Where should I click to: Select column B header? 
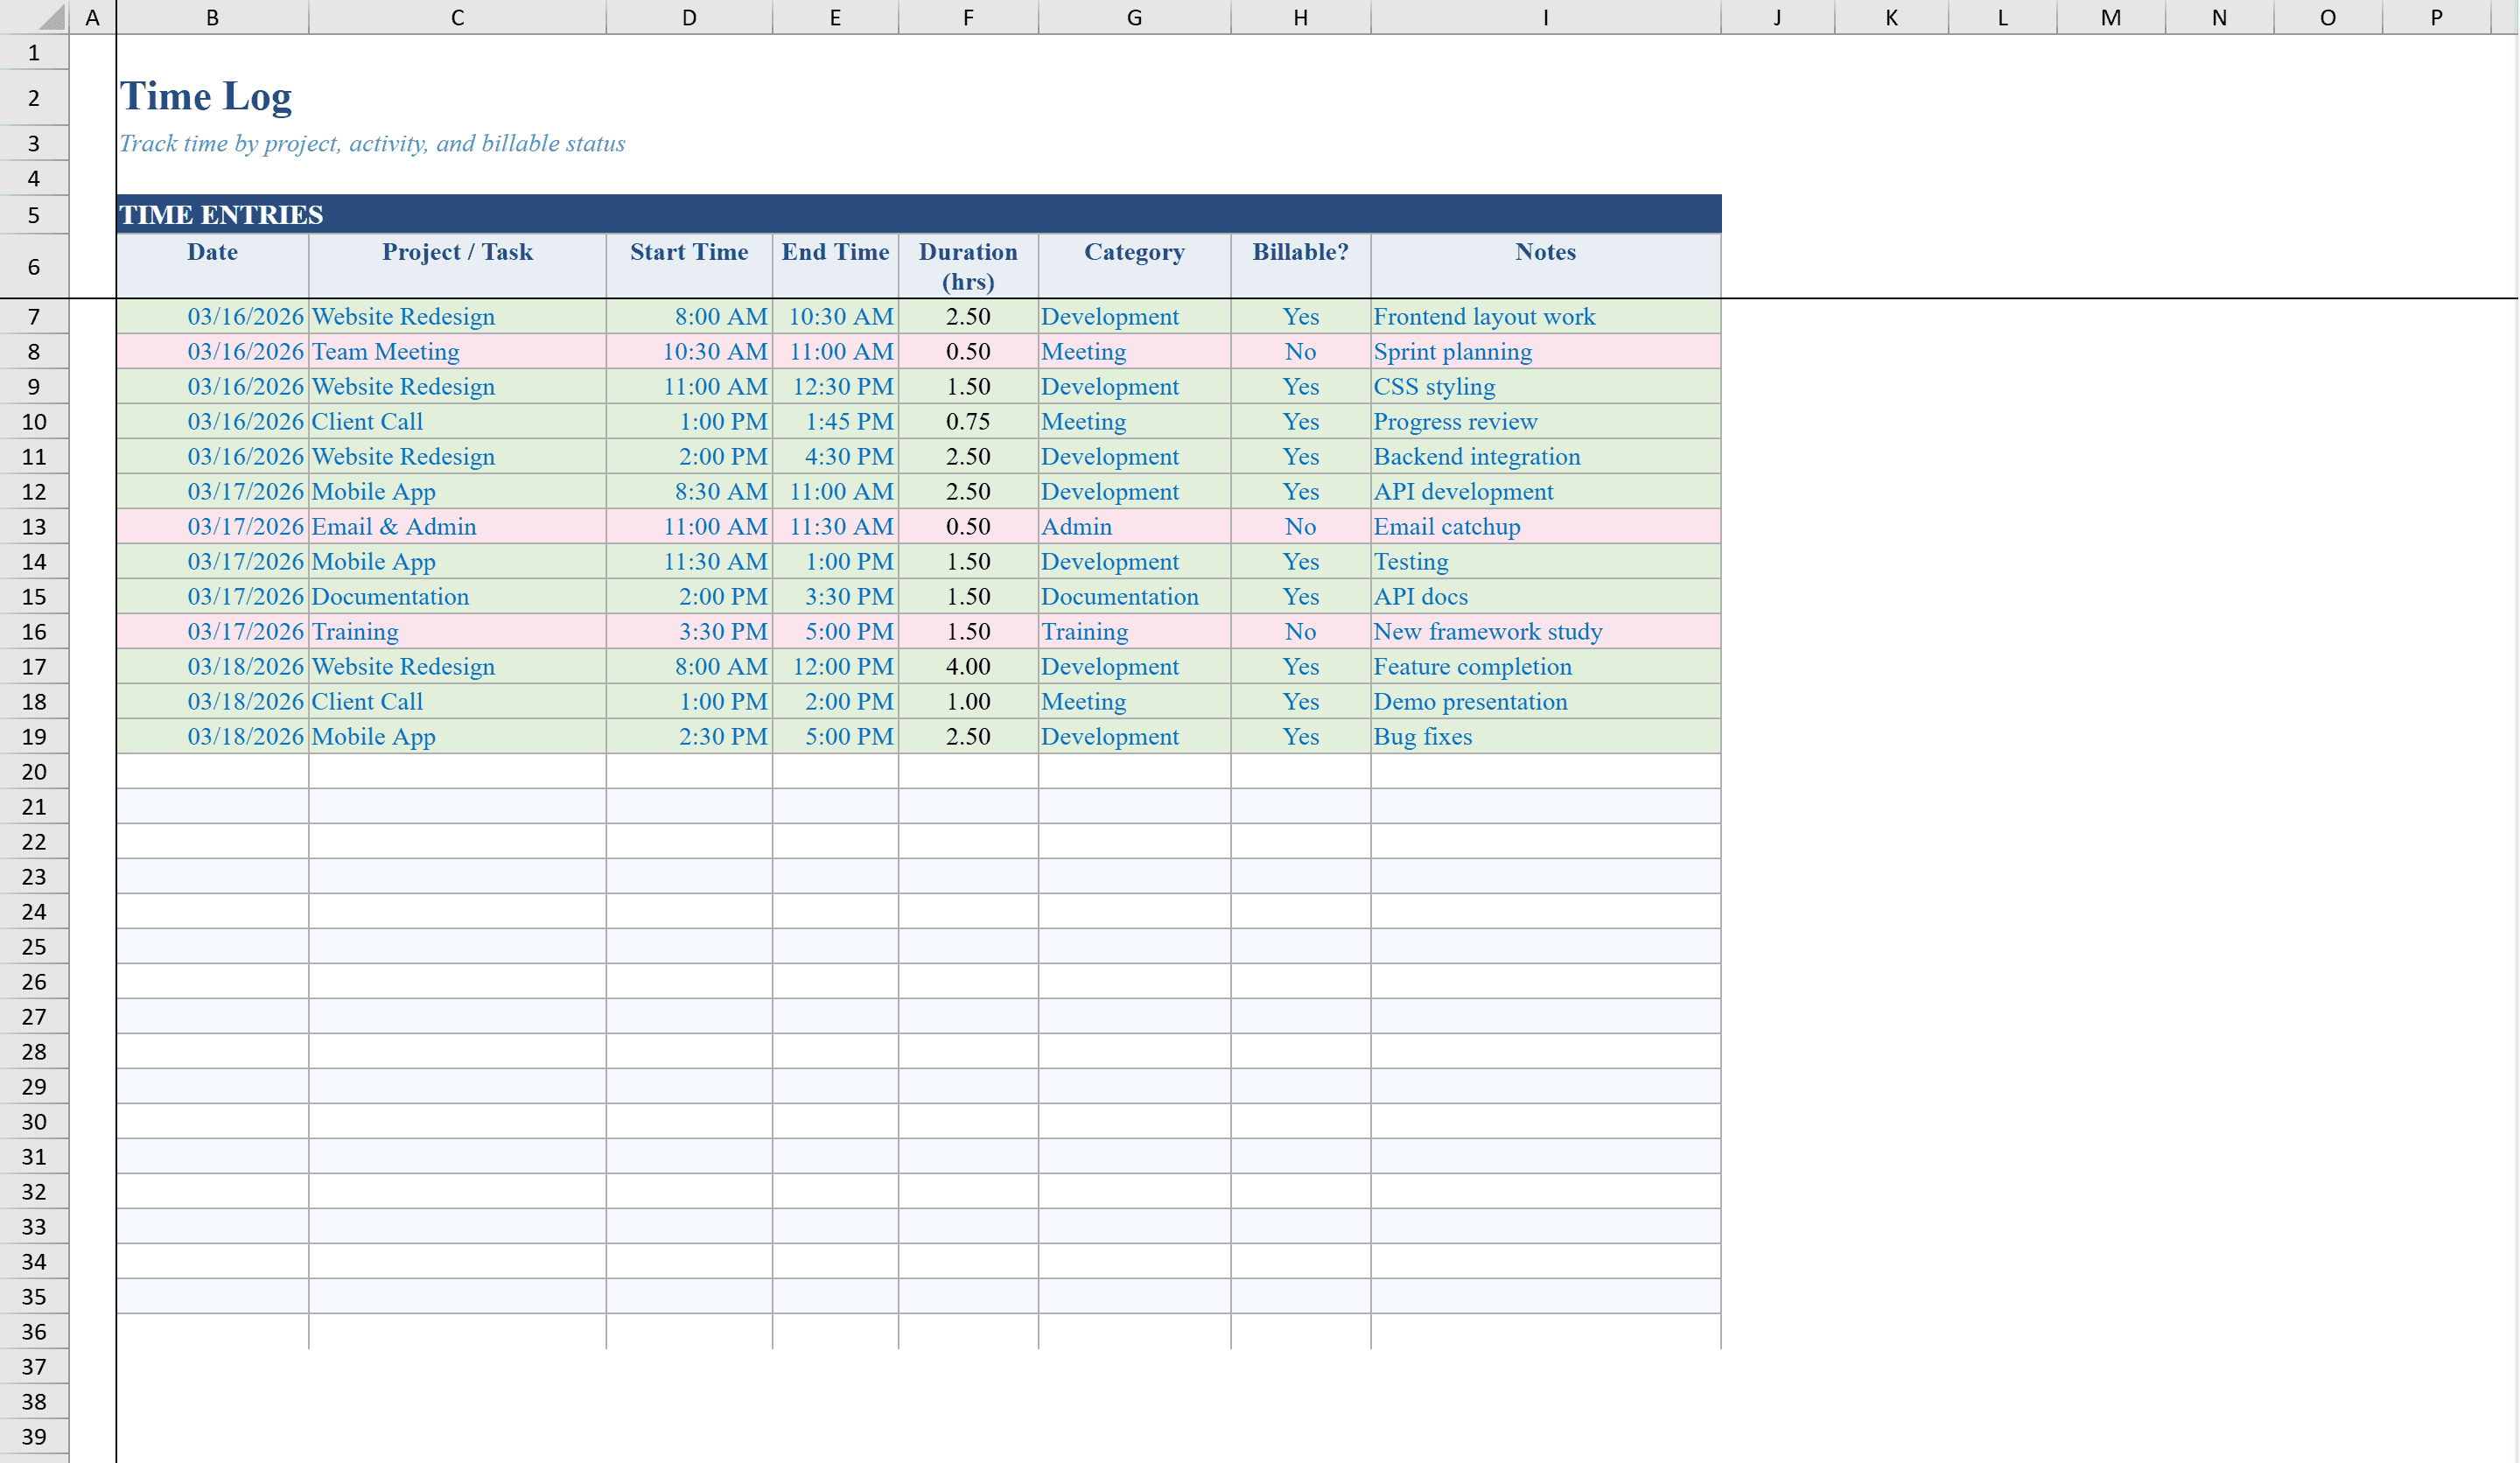[x=211, y=16]
